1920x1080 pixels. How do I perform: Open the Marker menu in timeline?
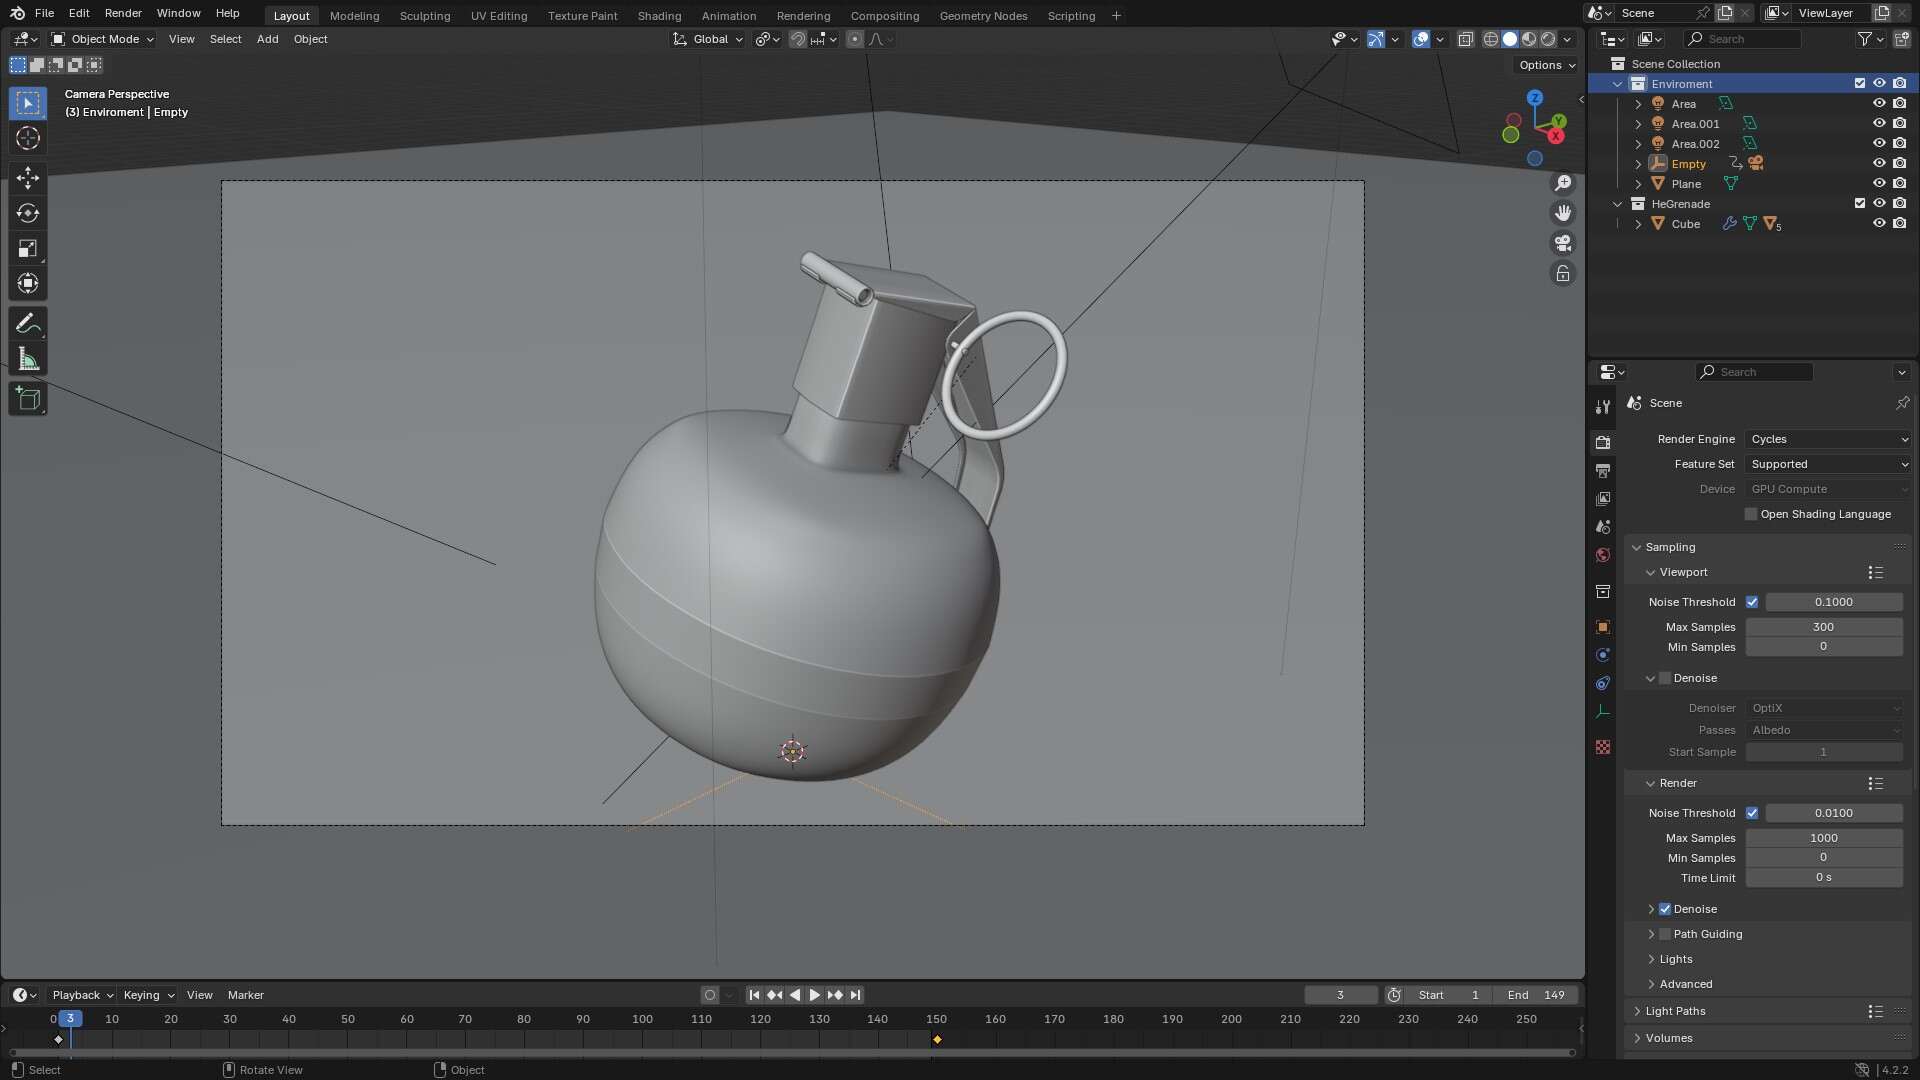245,995
